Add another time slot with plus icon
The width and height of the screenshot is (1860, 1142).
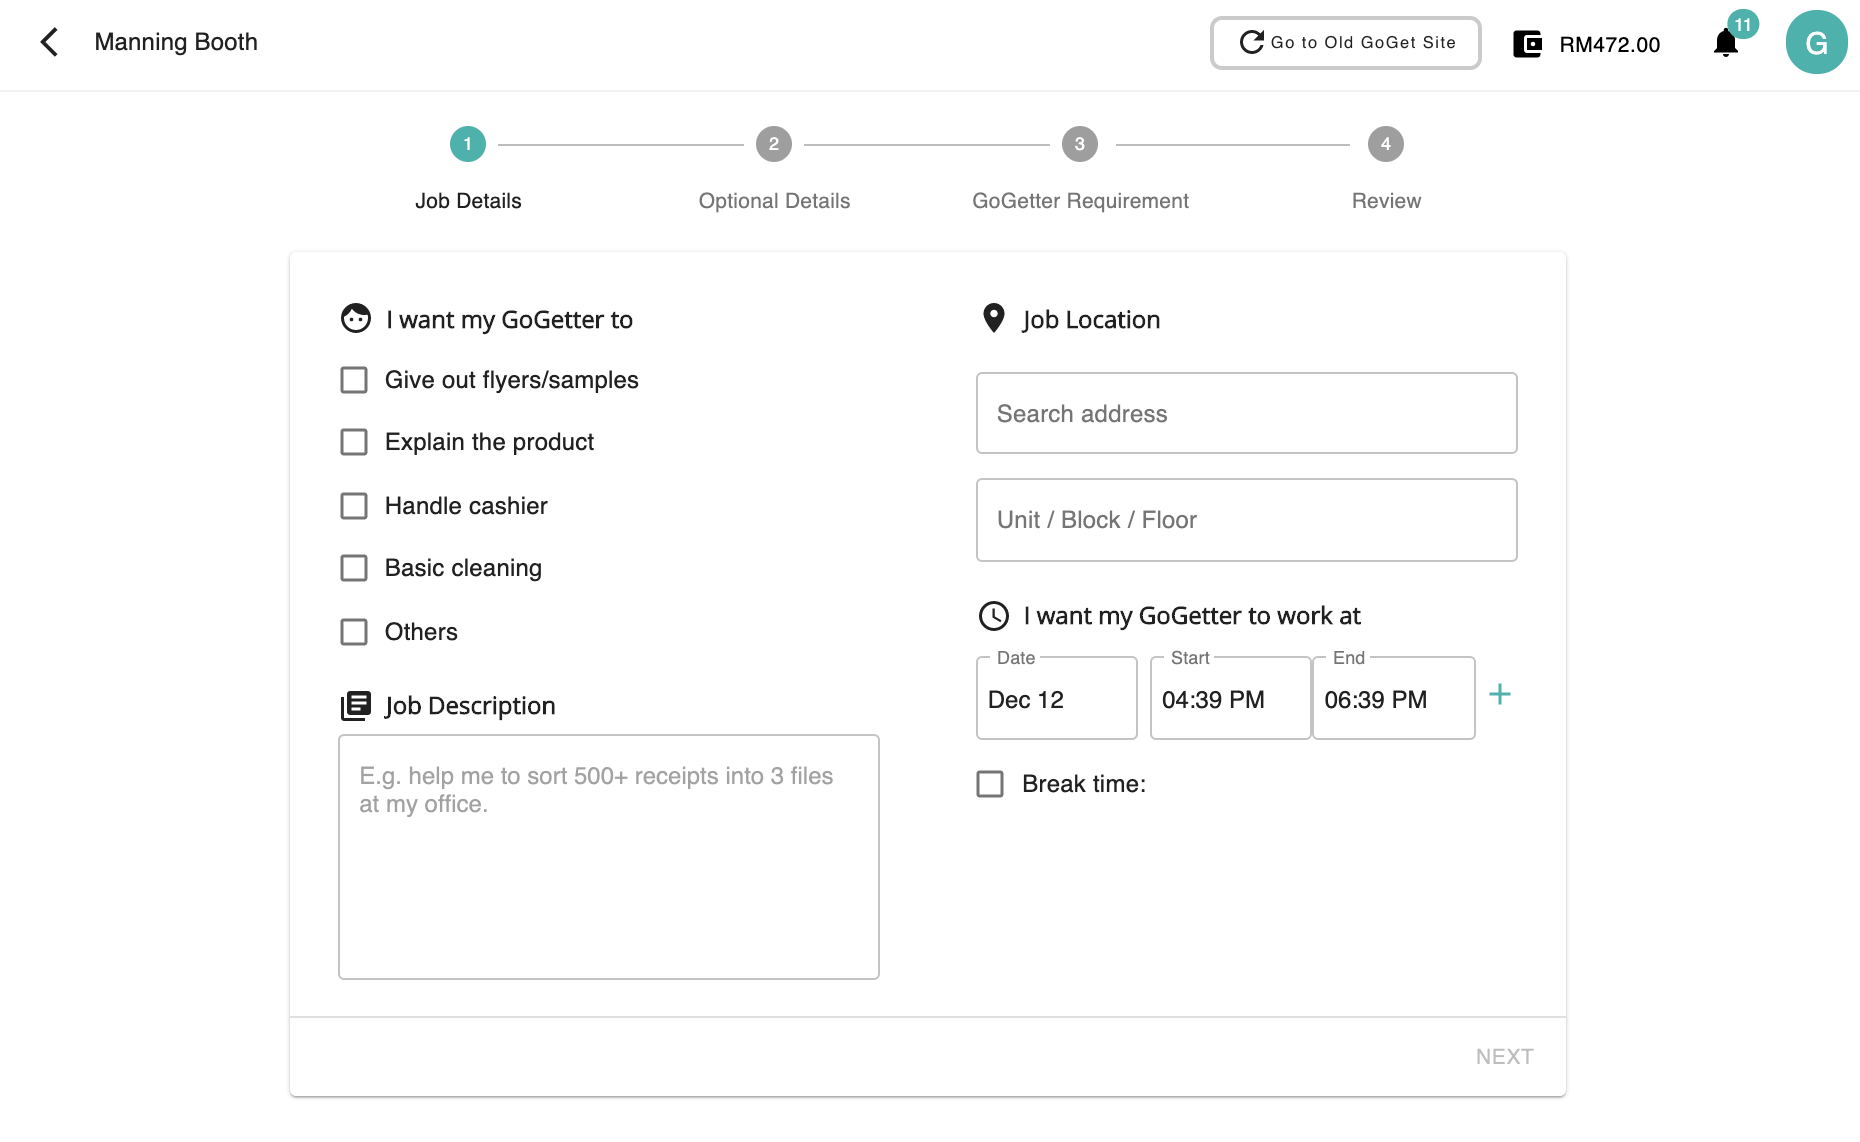click(x=1499, y=695)
